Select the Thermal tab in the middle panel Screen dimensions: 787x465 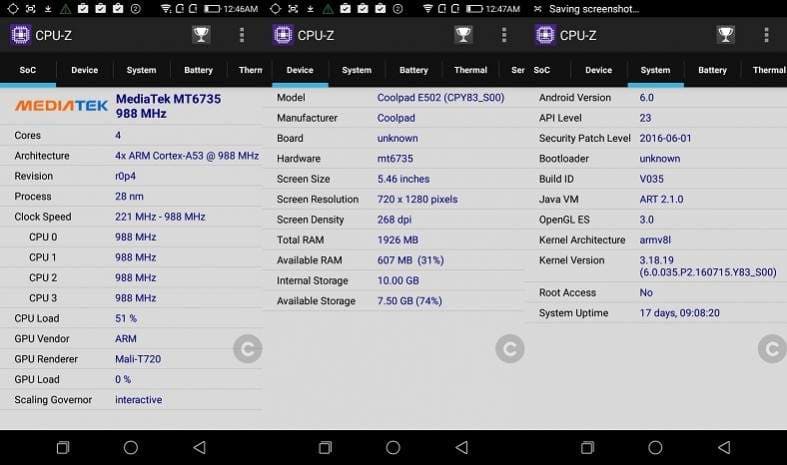click(470, 70)
